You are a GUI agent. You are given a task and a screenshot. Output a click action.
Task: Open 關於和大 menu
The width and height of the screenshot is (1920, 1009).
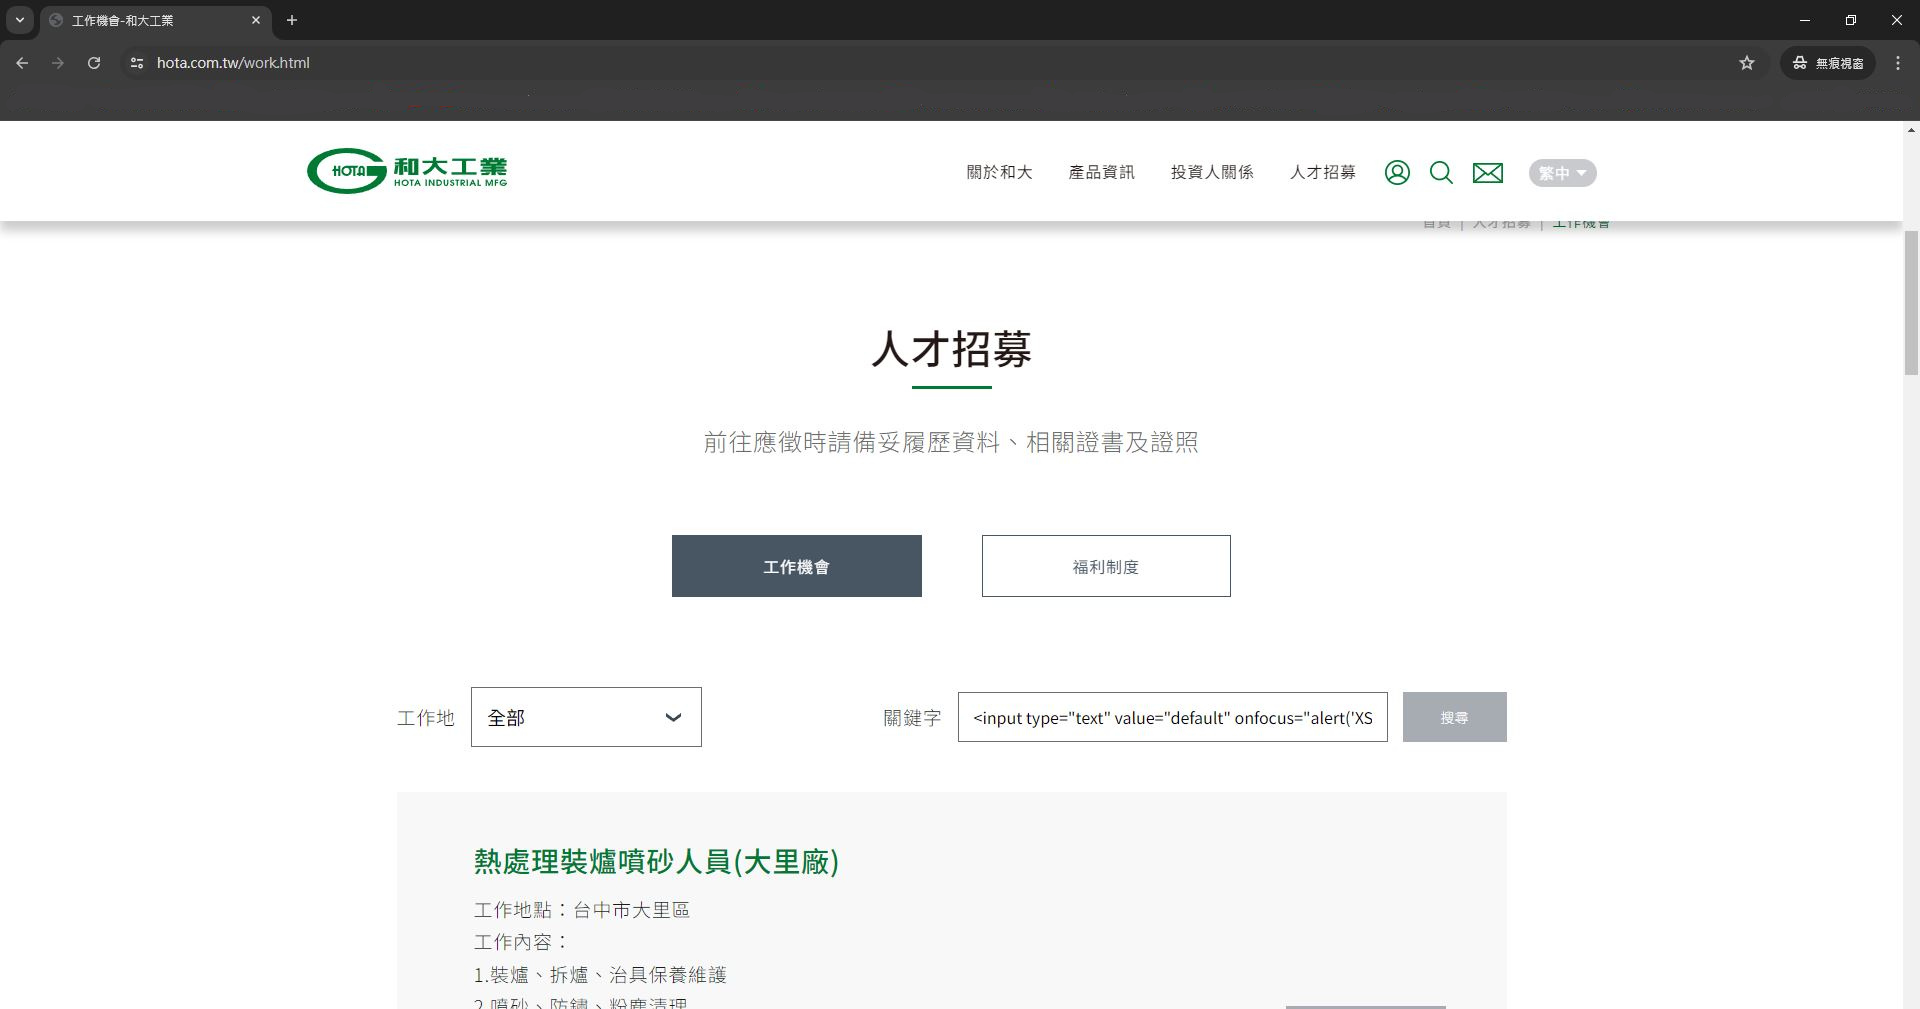[999, 172]
